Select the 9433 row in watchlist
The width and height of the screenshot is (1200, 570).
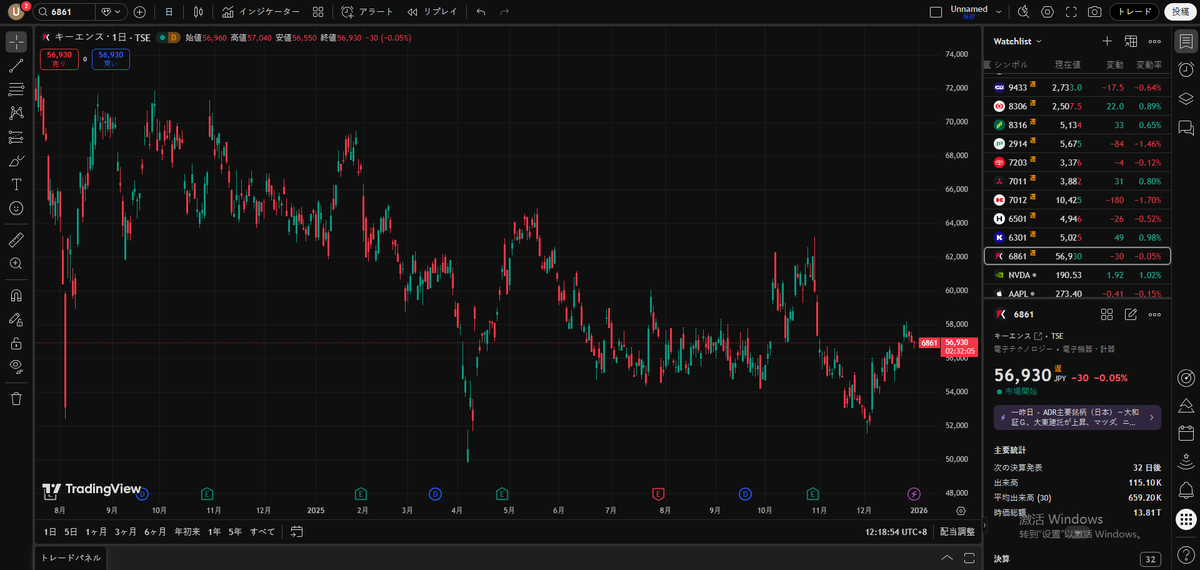(1076, 87)
